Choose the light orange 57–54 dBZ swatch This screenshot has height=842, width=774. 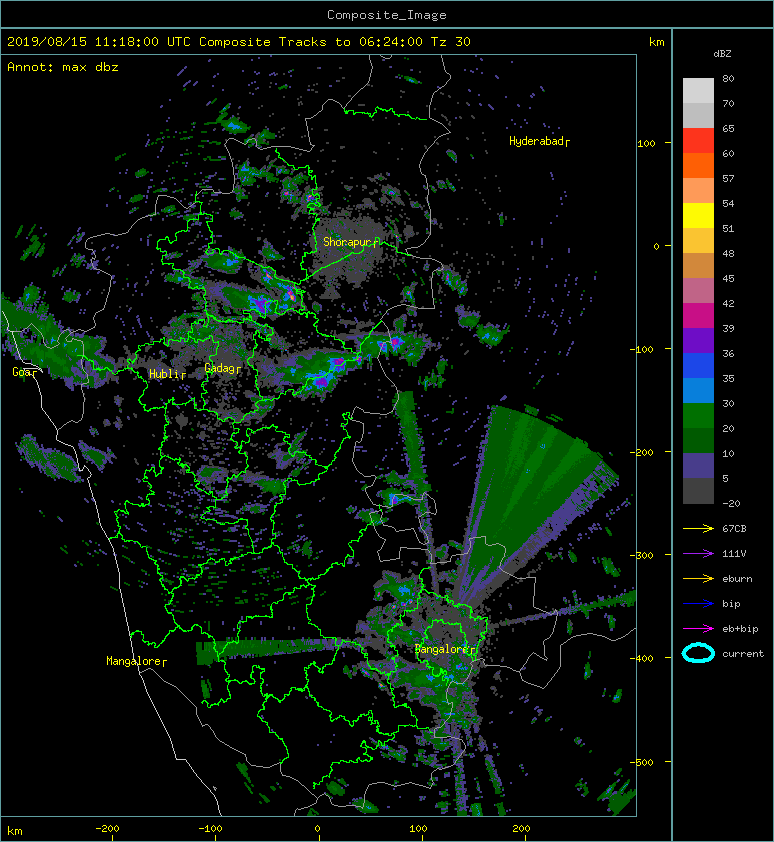(698, 191)
